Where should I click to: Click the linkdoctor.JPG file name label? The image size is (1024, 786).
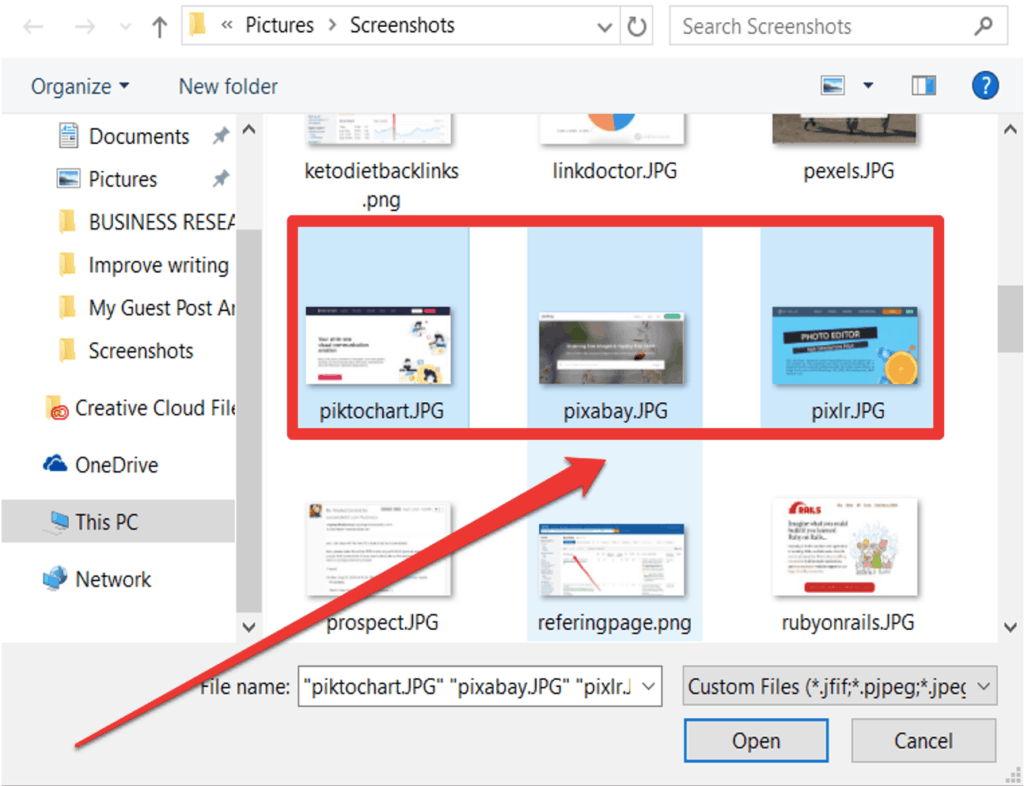(x=615, y=171)
